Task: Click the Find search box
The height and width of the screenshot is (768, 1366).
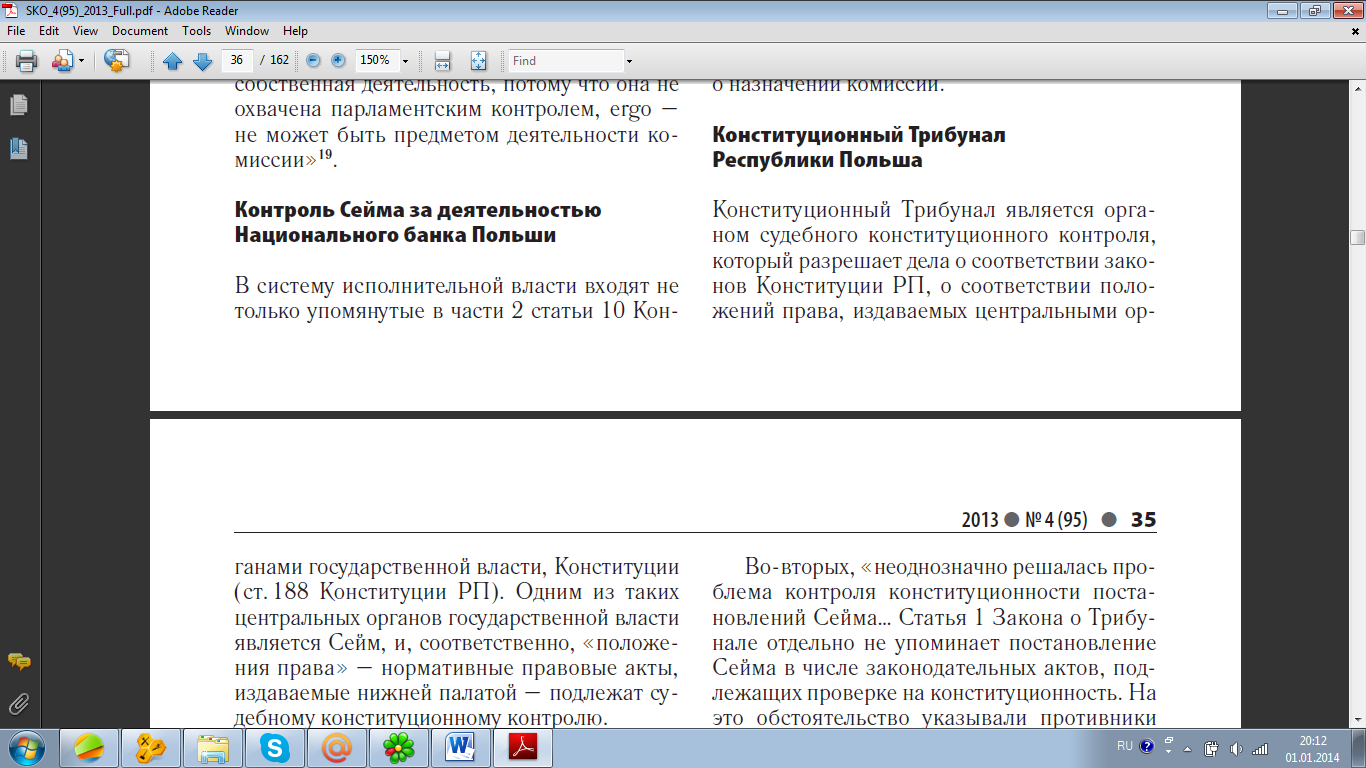Action: point(566,61)
